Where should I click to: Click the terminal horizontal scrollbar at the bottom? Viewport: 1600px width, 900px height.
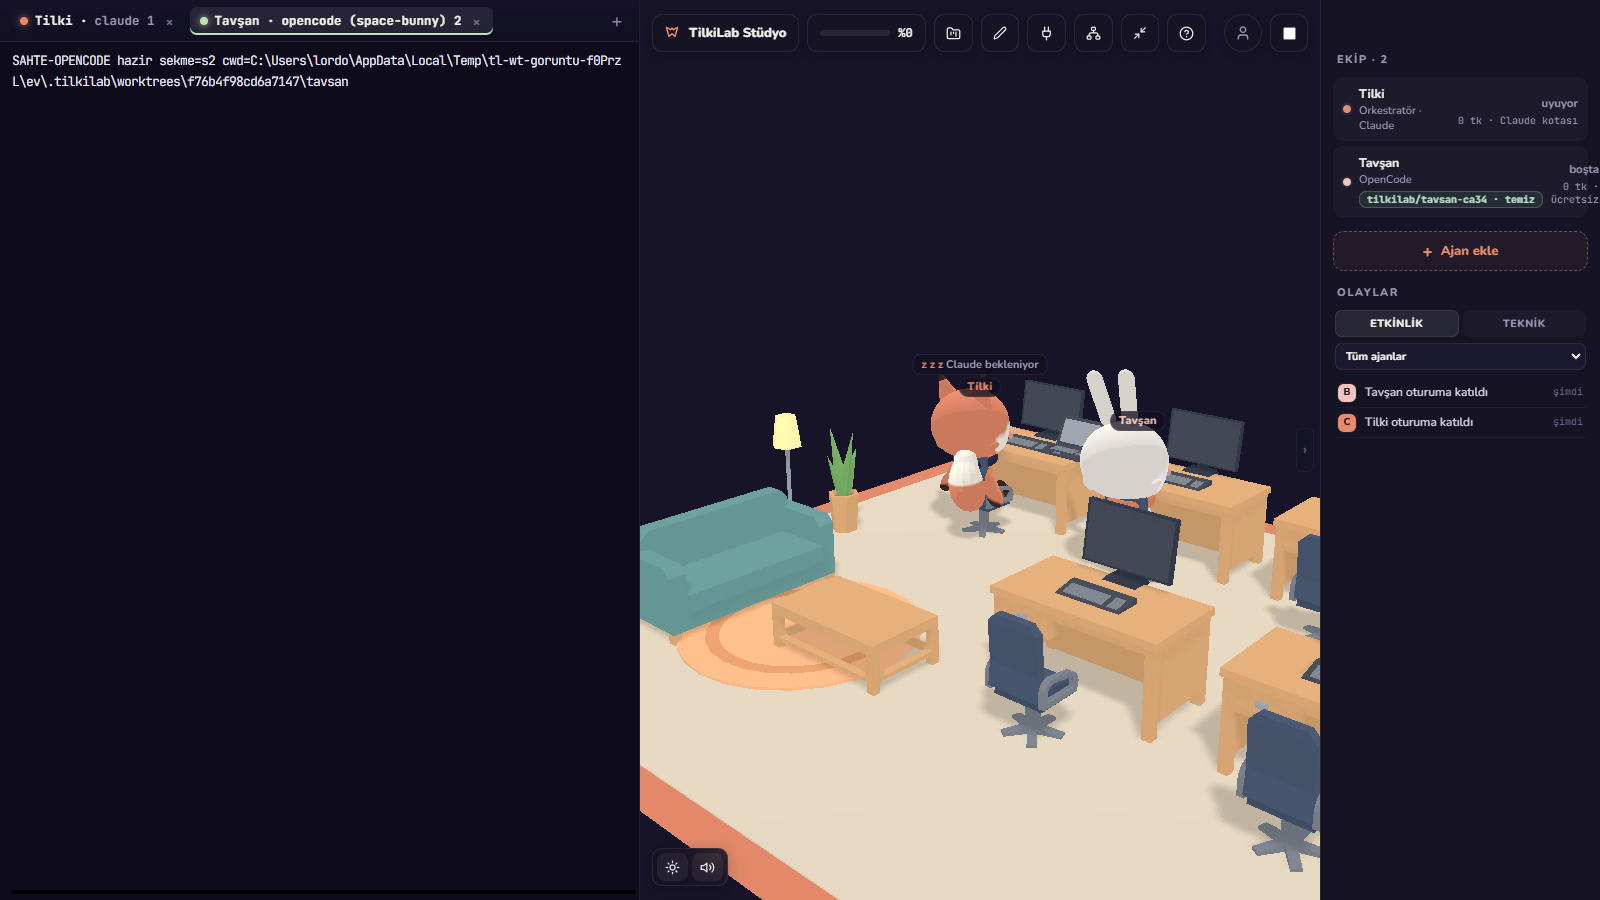323,892
